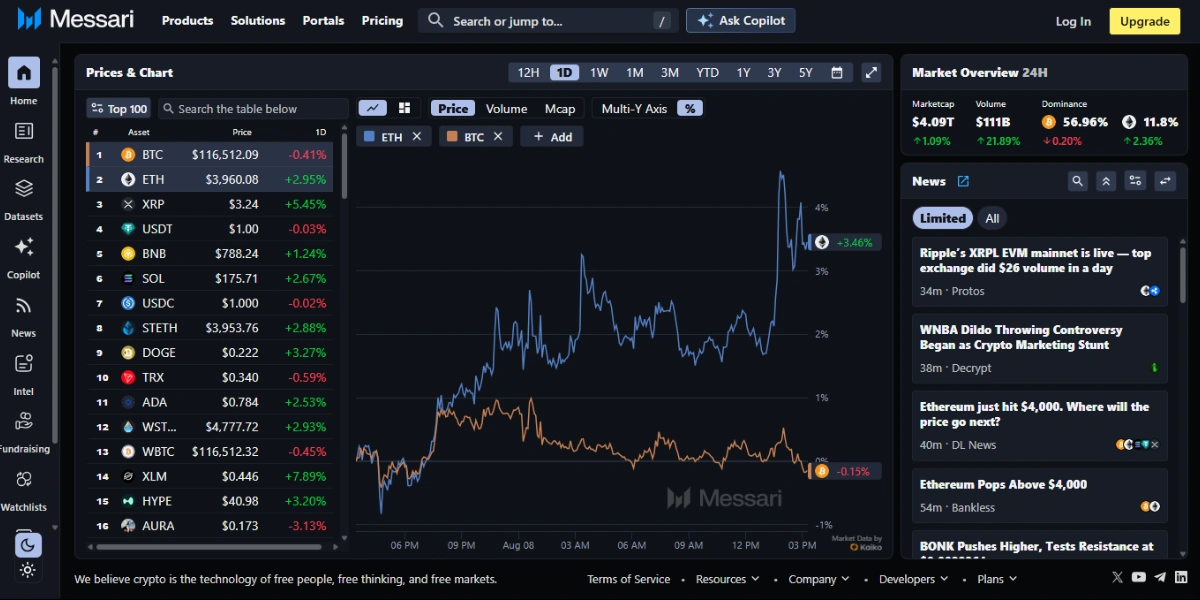Image resolution: width=1200 pixels, height=600 pixels.
Task: Open Messari's Telegram link
Action: 1160,577
